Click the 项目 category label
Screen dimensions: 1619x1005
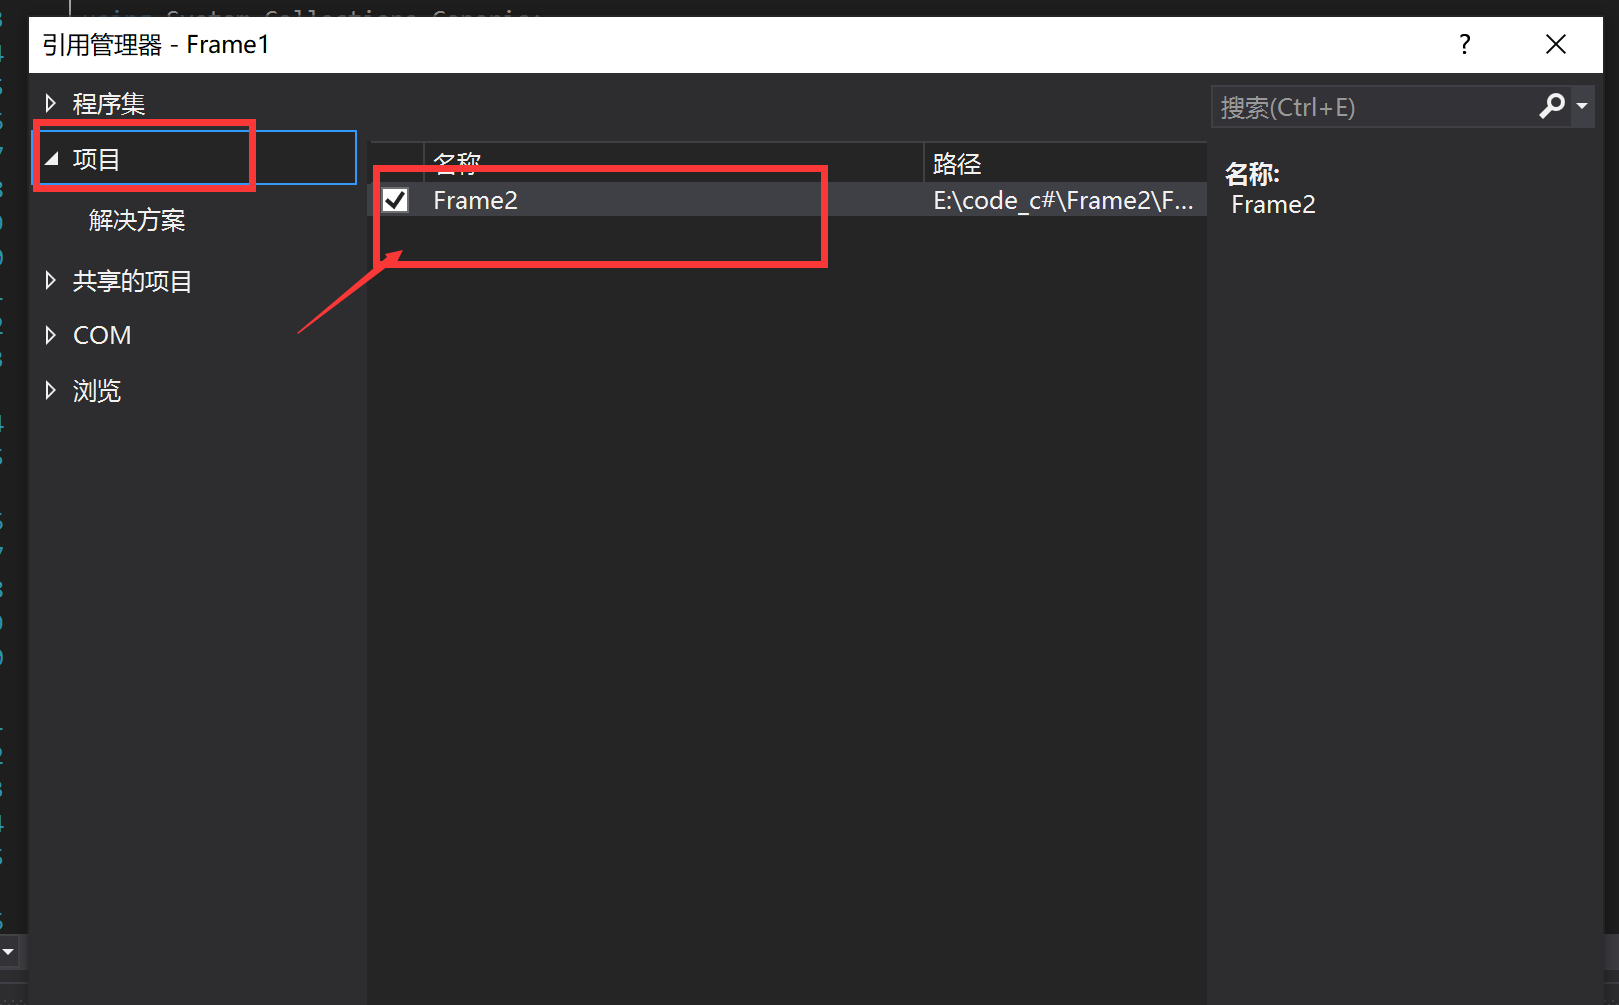94,157
